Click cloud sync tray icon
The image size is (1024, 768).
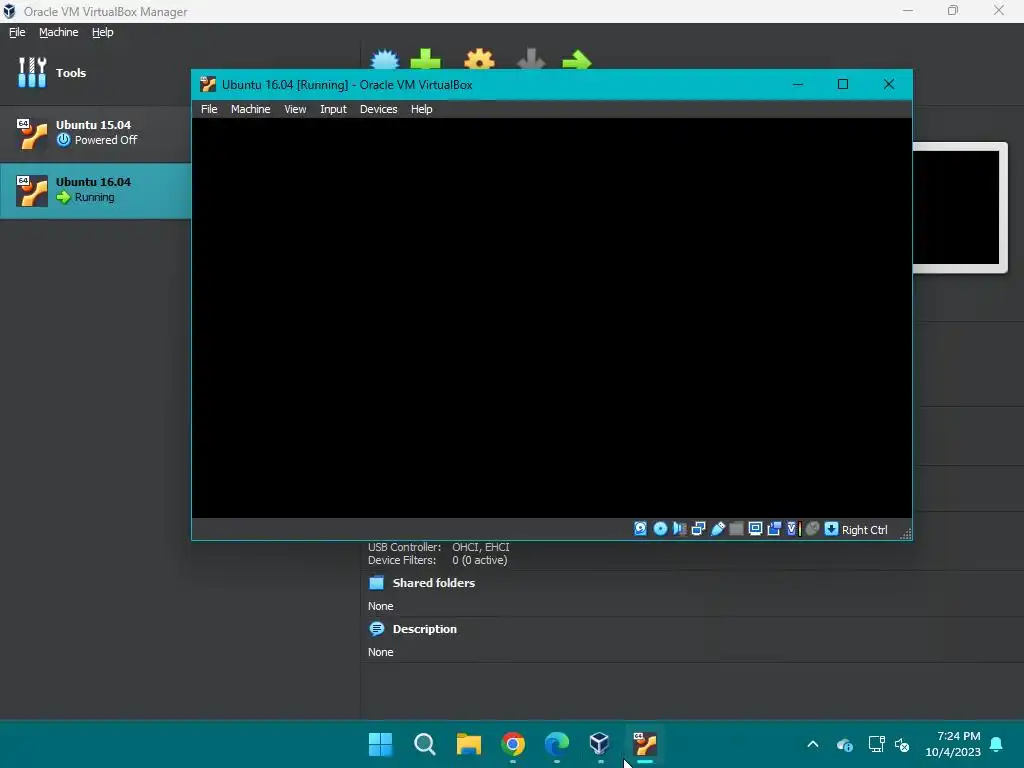click(844, 744)
